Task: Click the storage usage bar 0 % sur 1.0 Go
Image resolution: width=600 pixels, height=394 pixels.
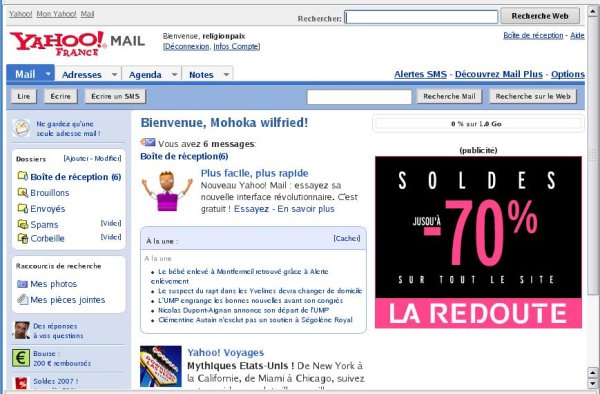Action: 478,124
